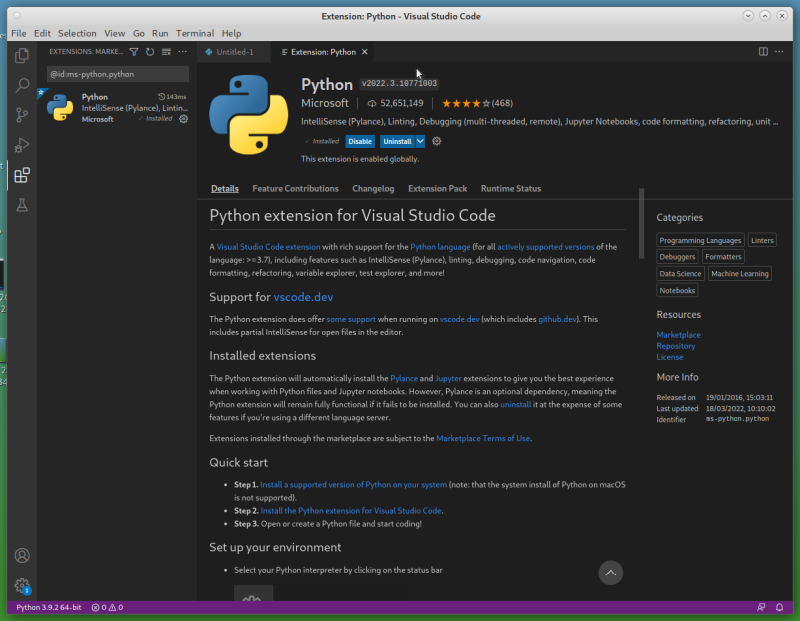Select the Extensions view icon
800x621 pixels.
click(22, 175)
